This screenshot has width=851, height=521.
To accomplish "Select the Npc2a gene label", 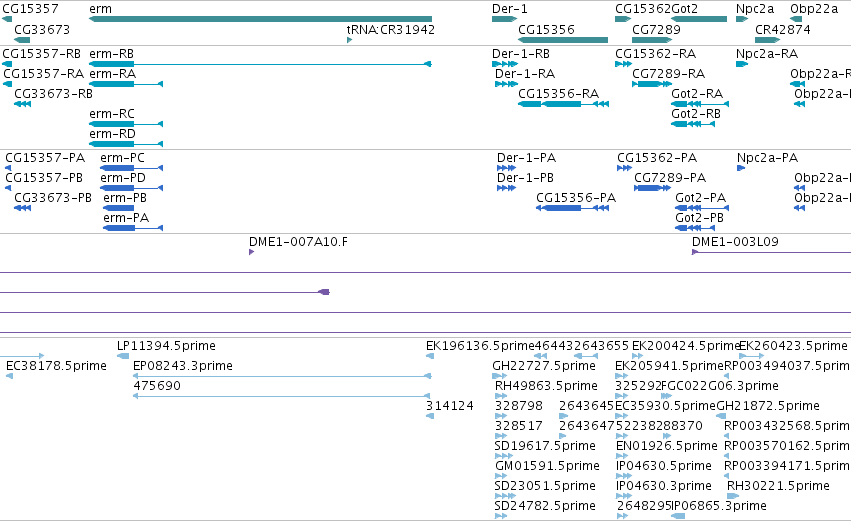I will 755,9.
